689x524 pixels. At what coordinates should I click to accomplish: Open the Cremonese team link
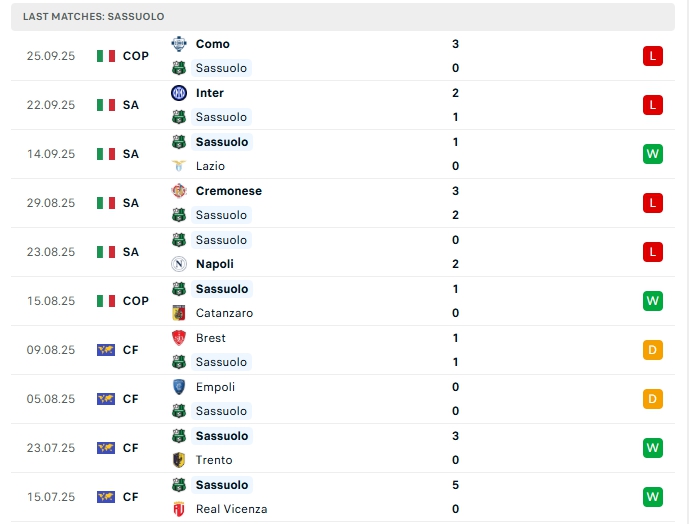point(228,191)
